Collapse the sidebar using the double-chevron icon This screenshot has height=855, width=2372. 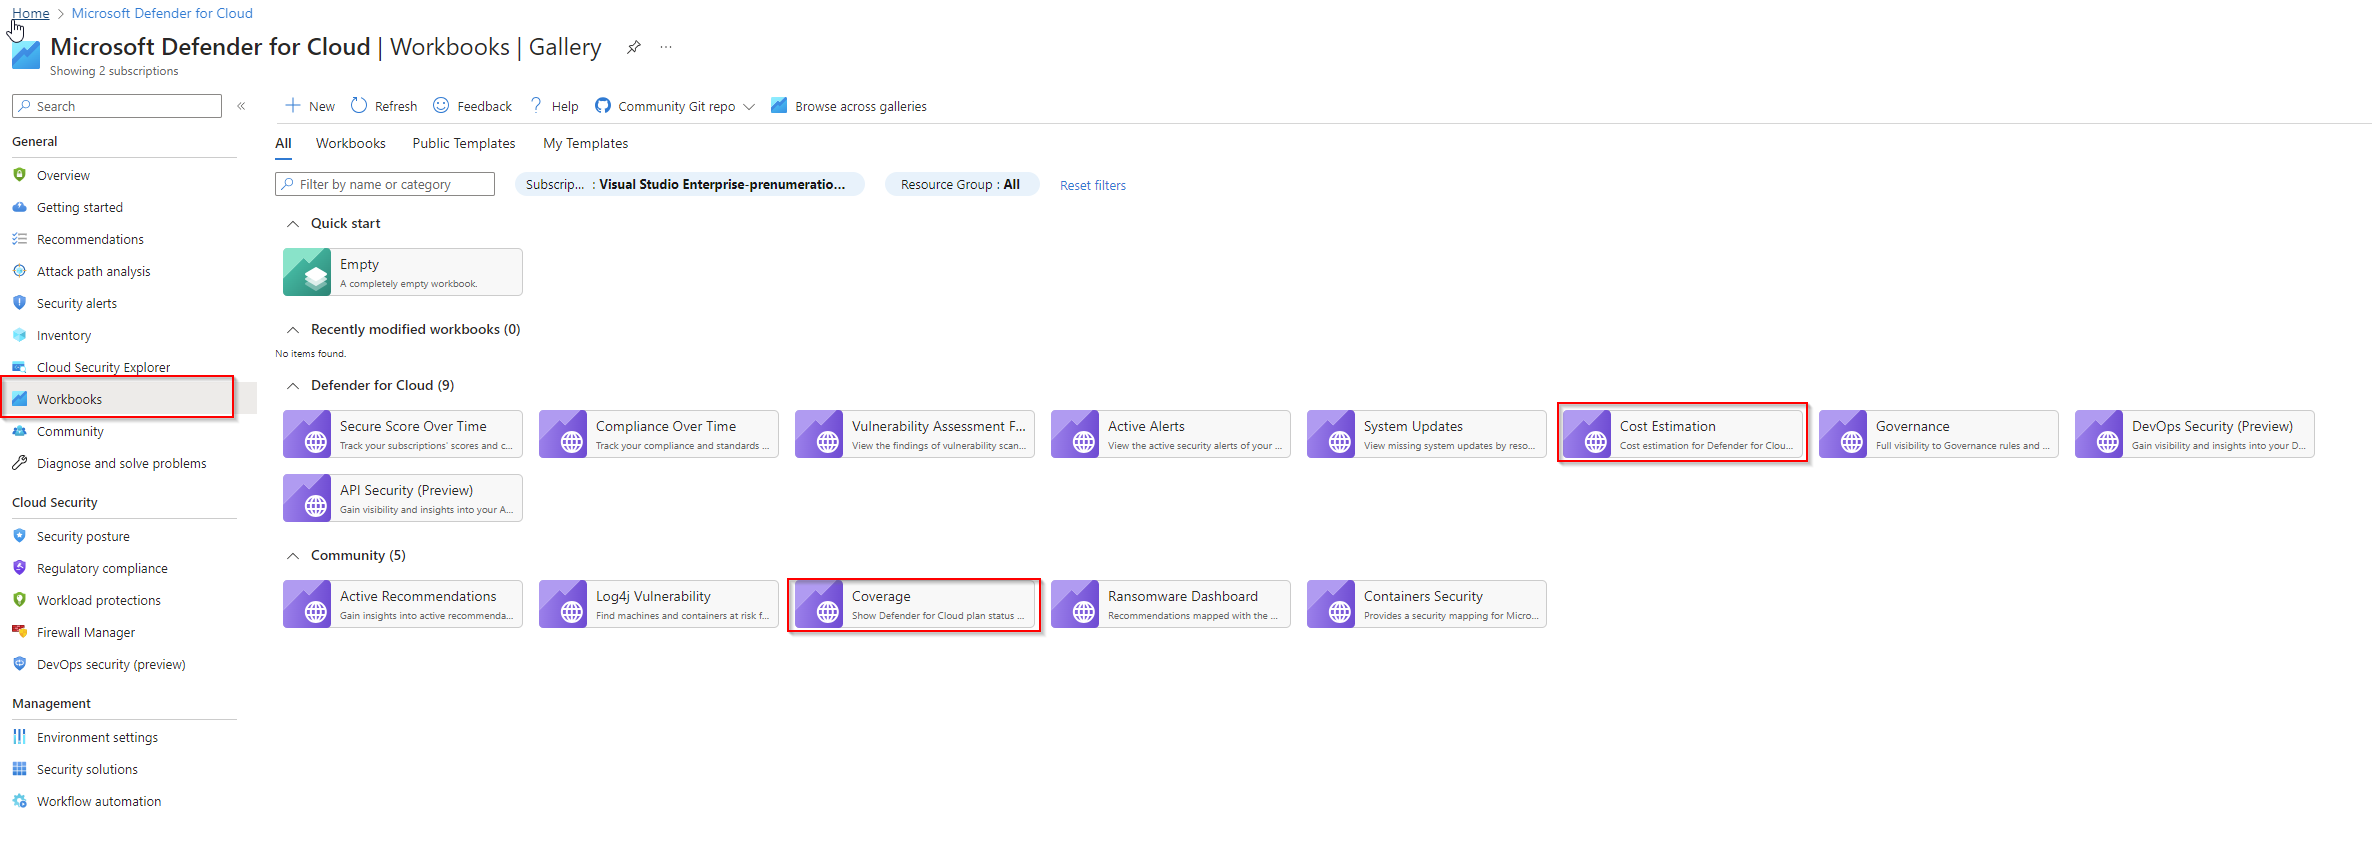click(x=241, y=106)
